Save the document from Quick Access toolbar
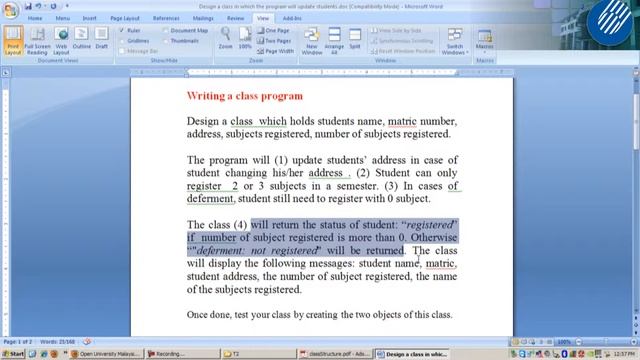The height and width of the screenshot is (360, 640). [x=28, y=6]
